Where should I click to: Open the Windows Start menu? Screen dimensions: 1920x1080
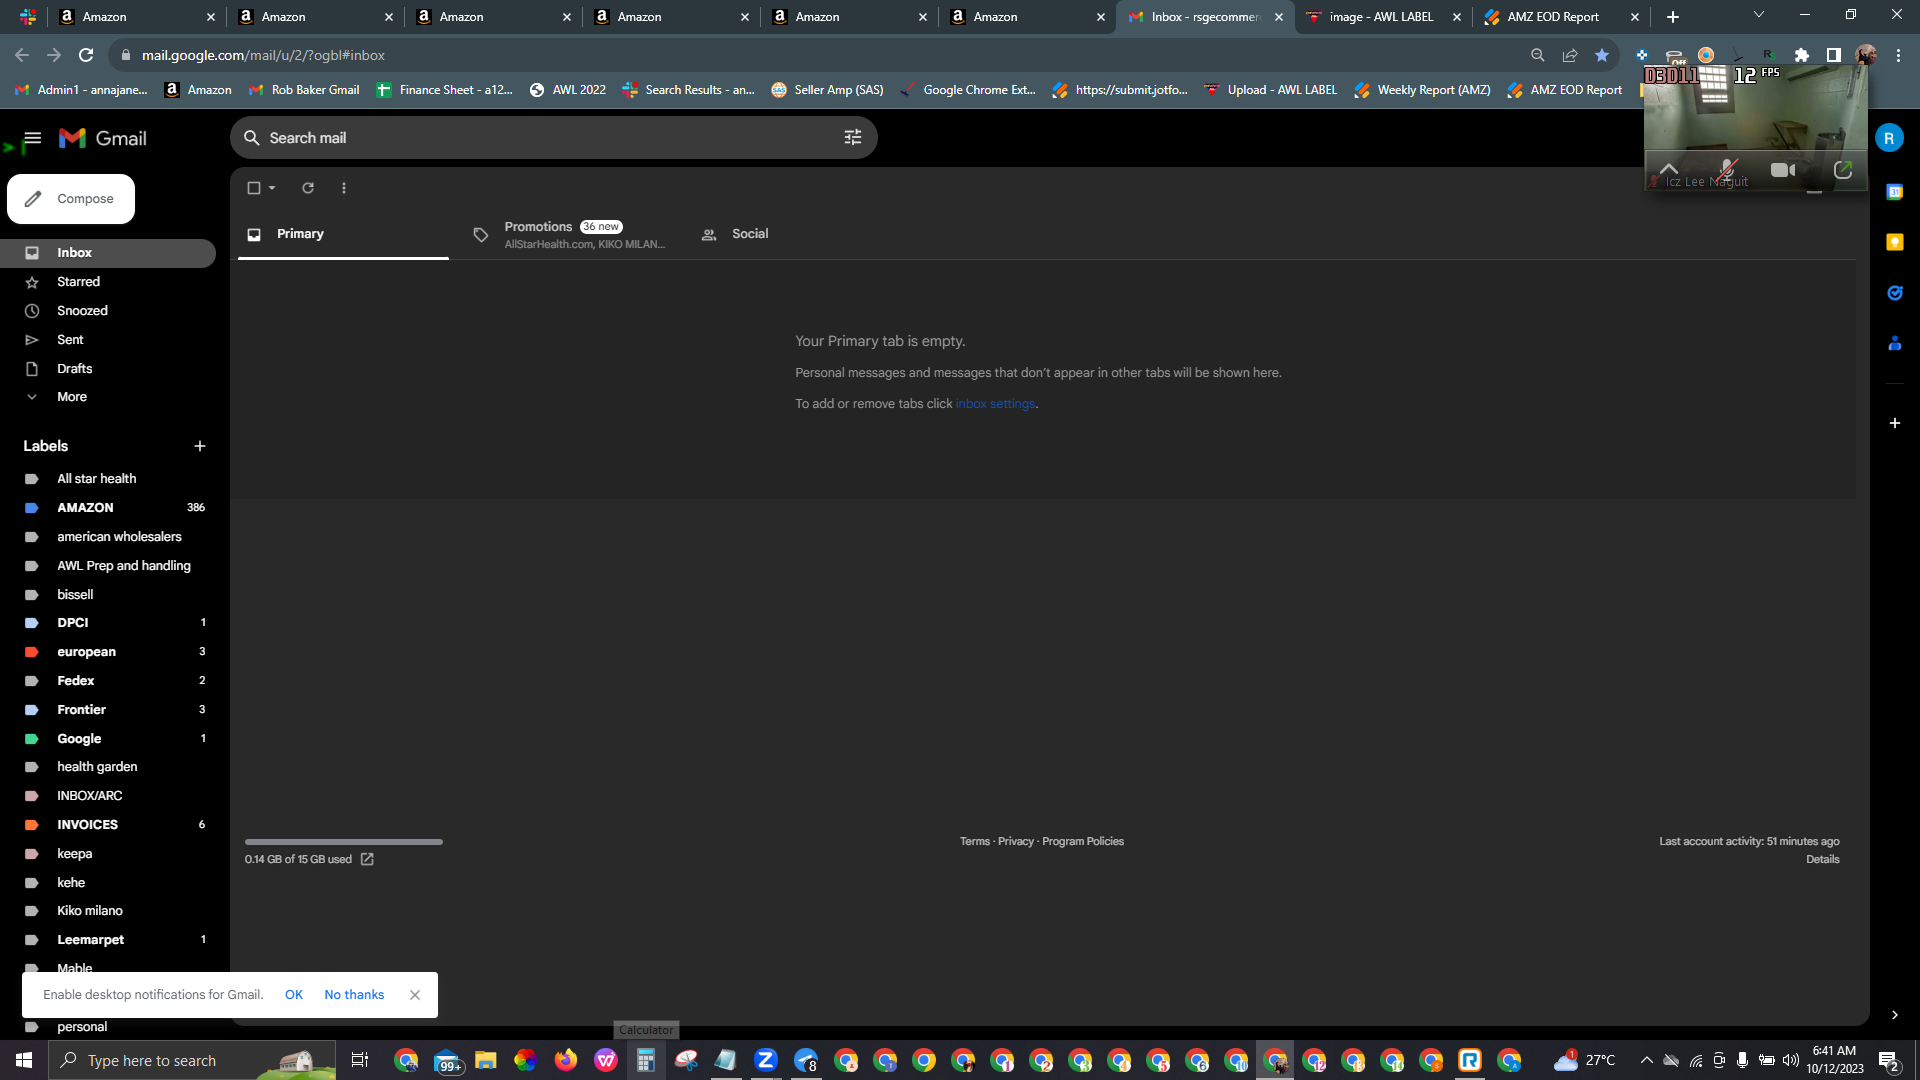[24, 1060]
